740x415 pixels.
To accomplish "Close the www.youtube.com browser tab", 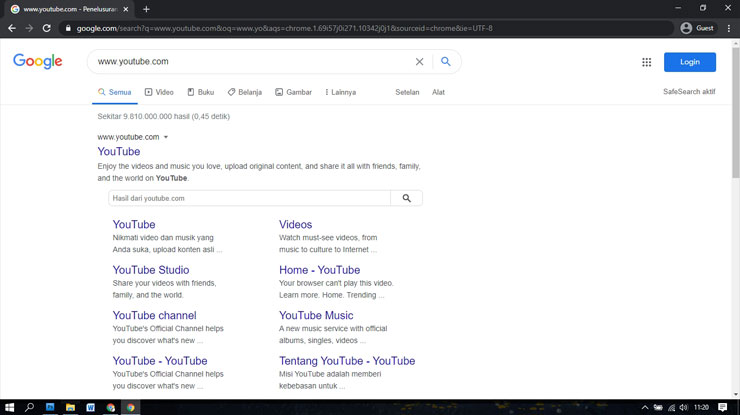I will coord(126,9).
